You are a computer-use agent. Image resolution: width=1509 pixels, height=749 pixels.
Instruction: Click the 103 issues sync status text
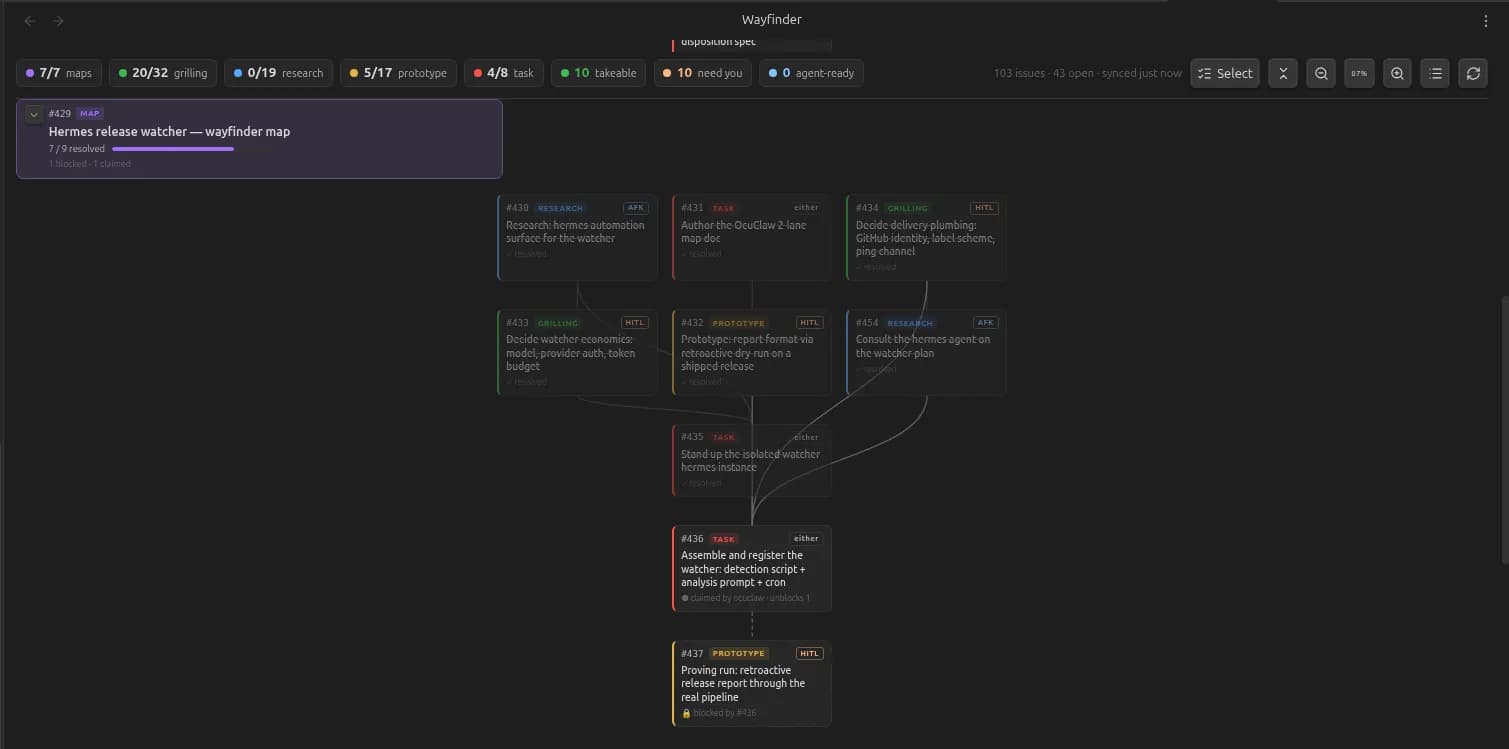tap(1088, 73)
